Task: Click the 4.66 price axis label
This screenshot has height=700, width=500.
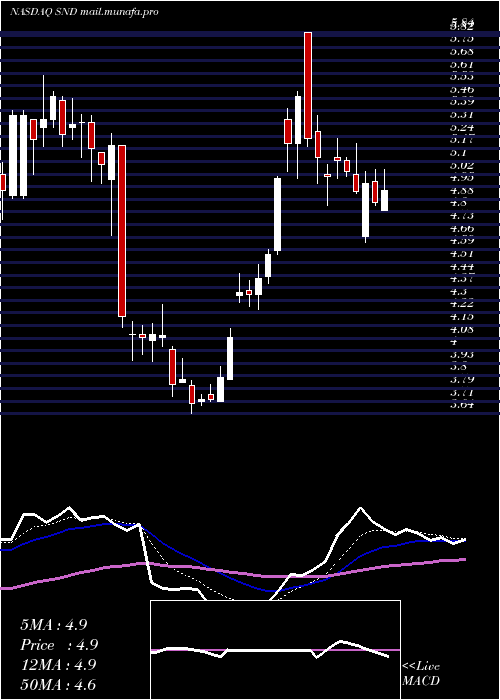Action: [462, 229]
